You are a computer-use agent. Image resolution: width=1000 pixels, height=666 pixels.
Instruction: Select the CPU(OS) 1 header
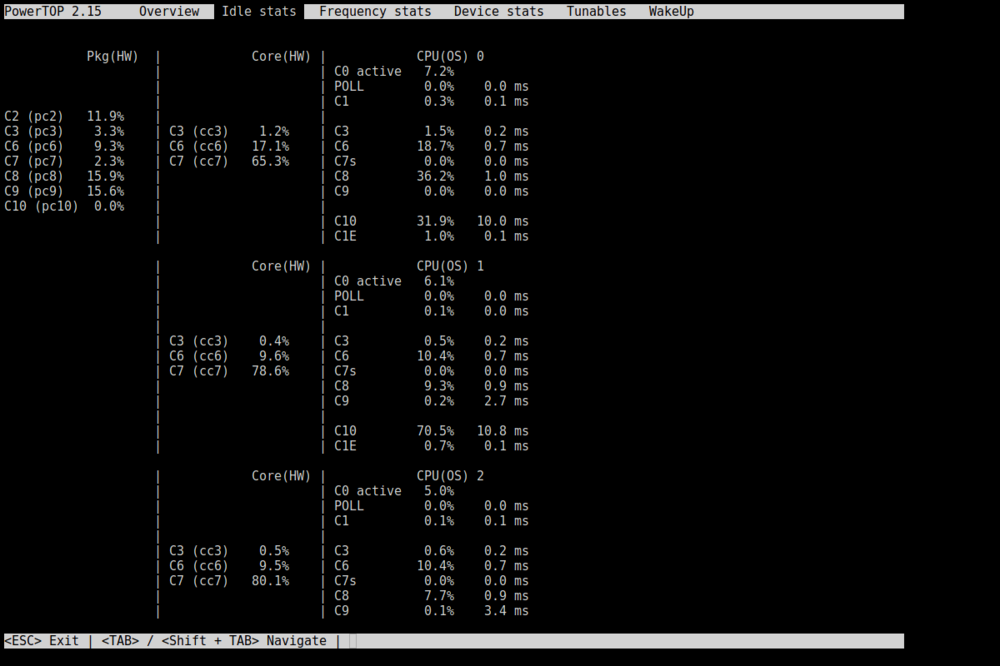[x=450, y=266]
